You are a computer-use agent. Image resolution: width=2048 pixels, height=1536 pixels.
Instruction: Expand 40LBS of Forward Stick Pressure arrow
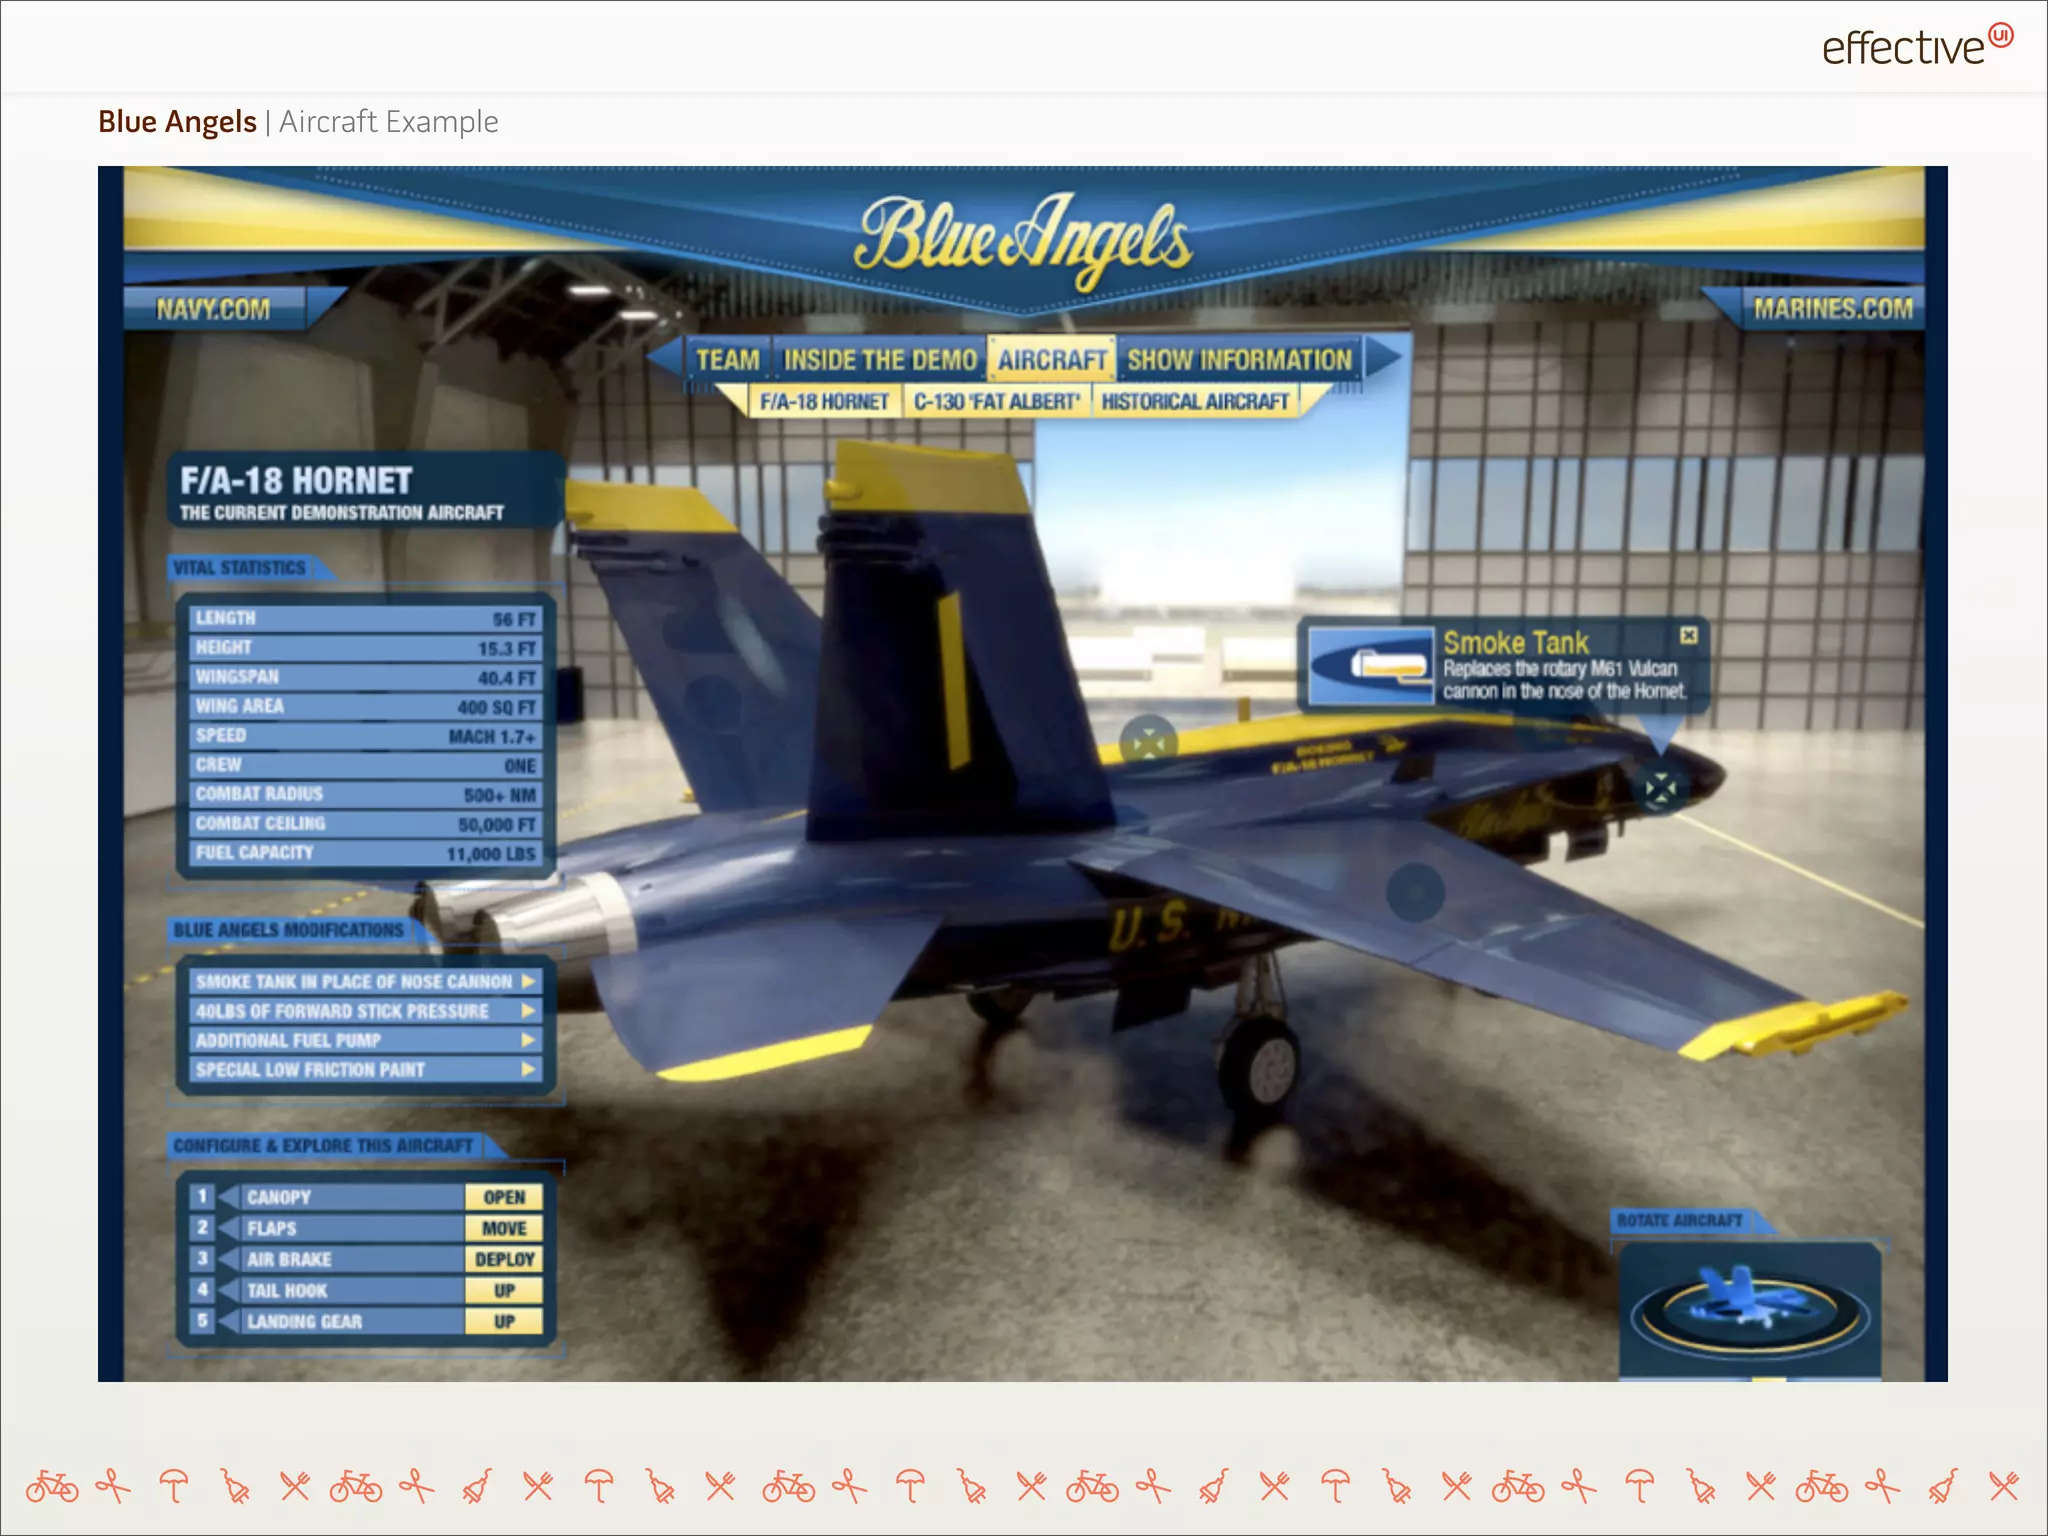pyautogui.click(x=529, y=1011)
